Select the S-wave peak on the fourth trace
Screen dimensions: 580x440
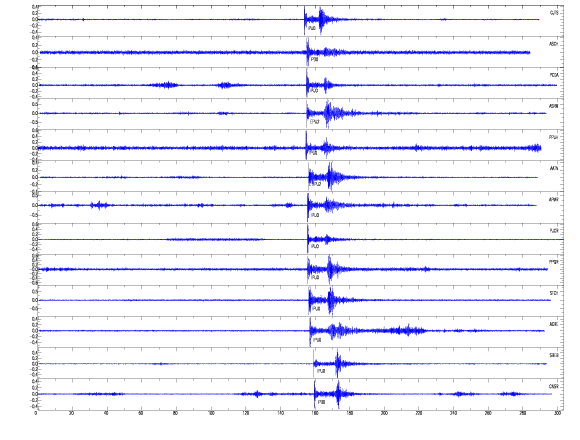328,113
